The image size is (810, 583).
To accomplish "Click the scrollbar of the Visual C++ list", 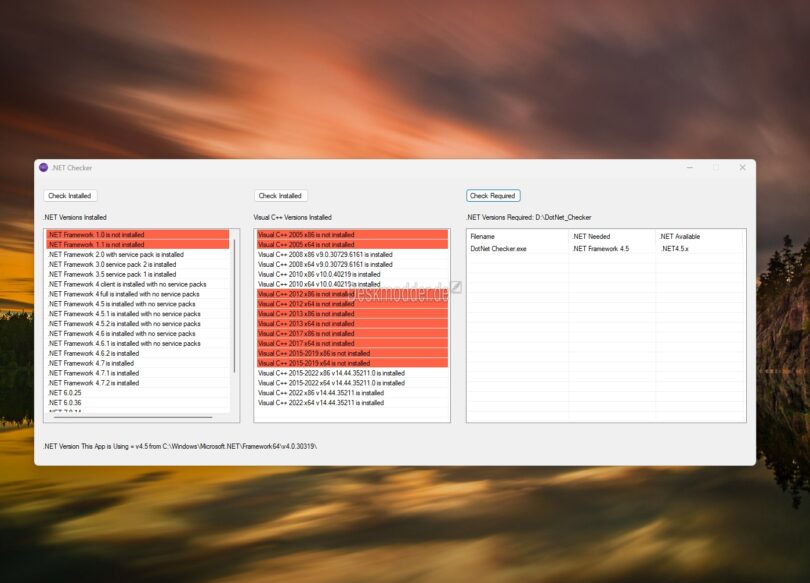I will pos(446,320).
